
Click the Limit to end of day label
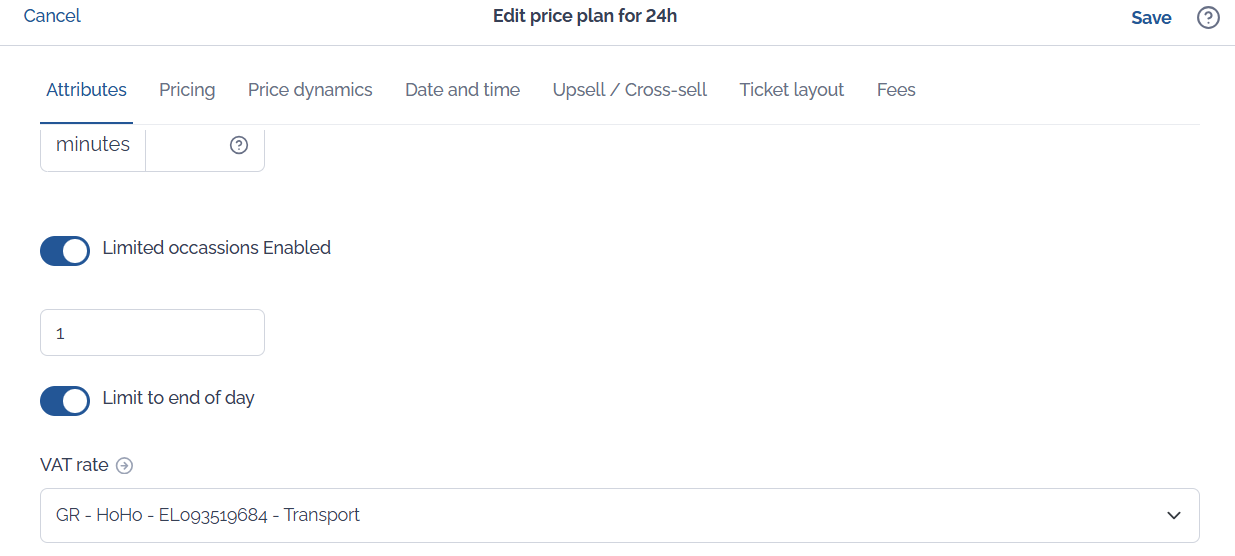(x=179, y=398)
